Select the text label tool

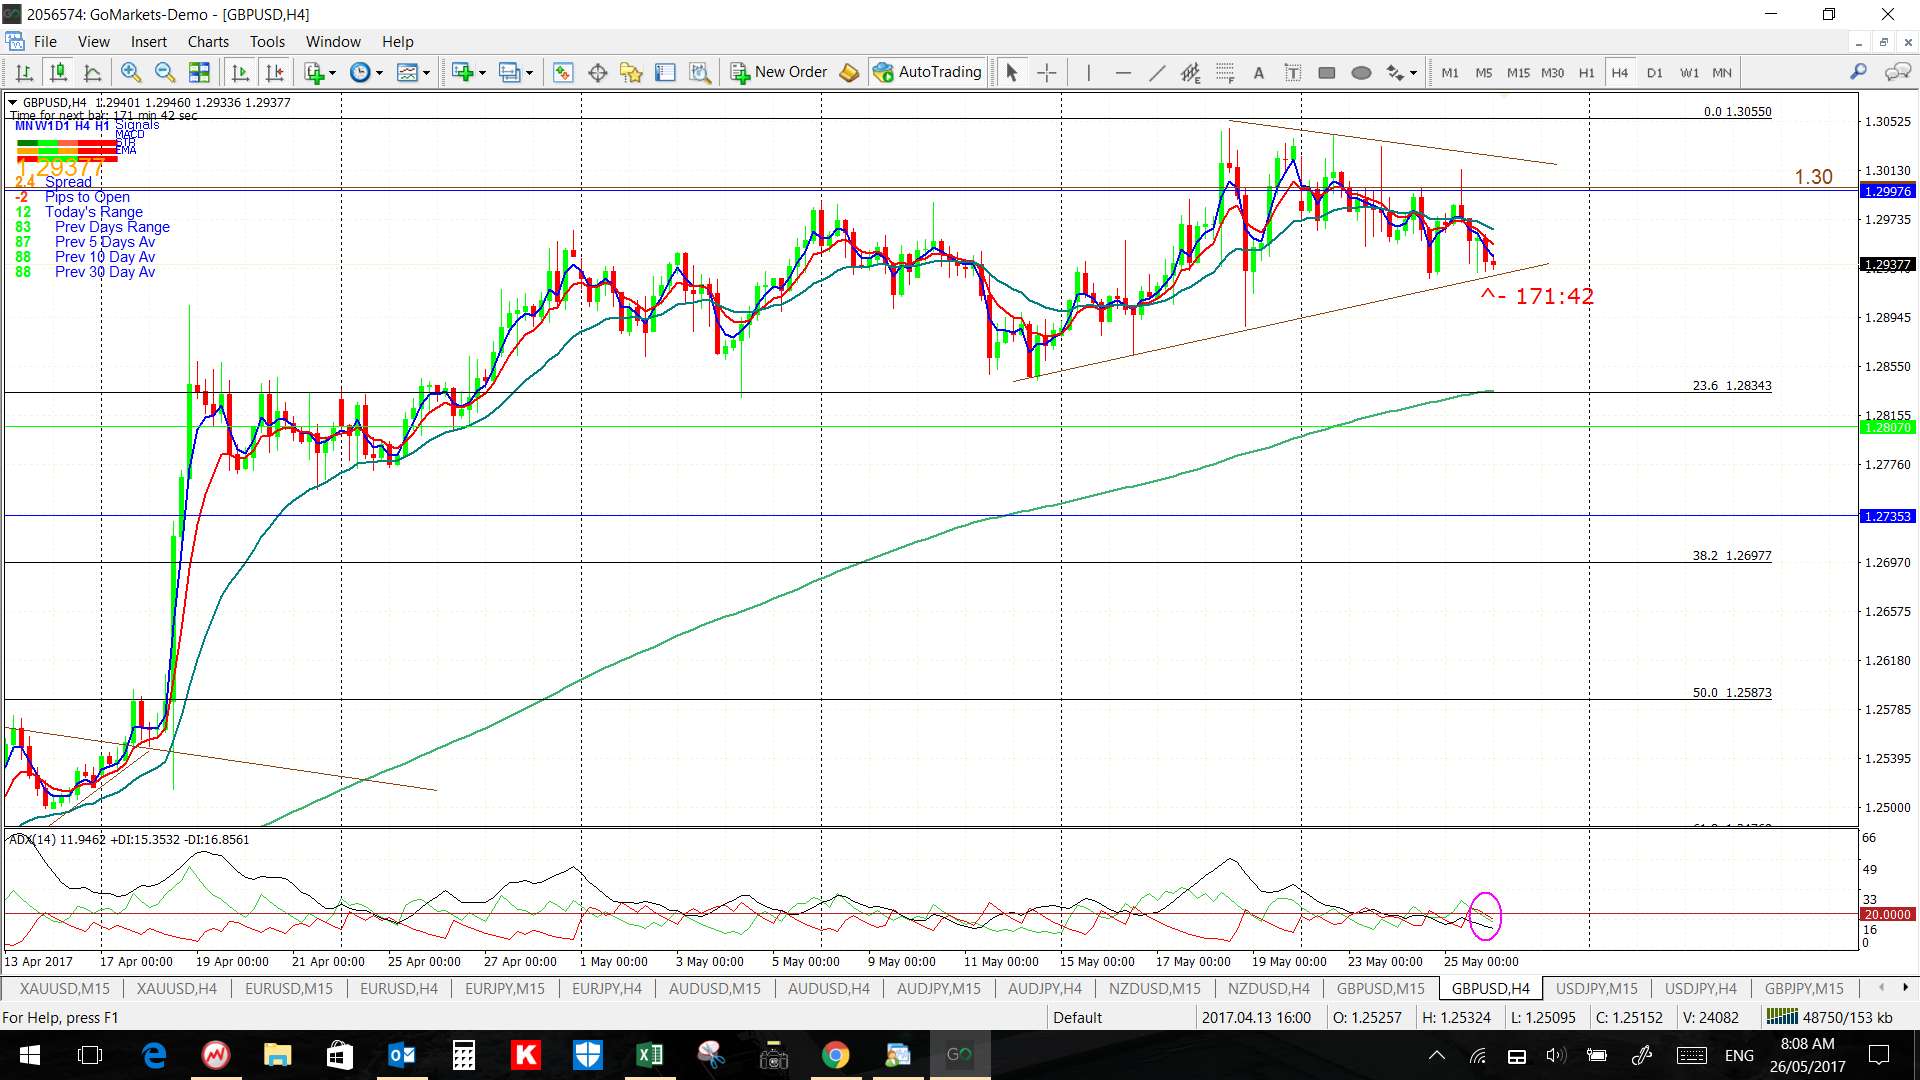pos(1293,72)
